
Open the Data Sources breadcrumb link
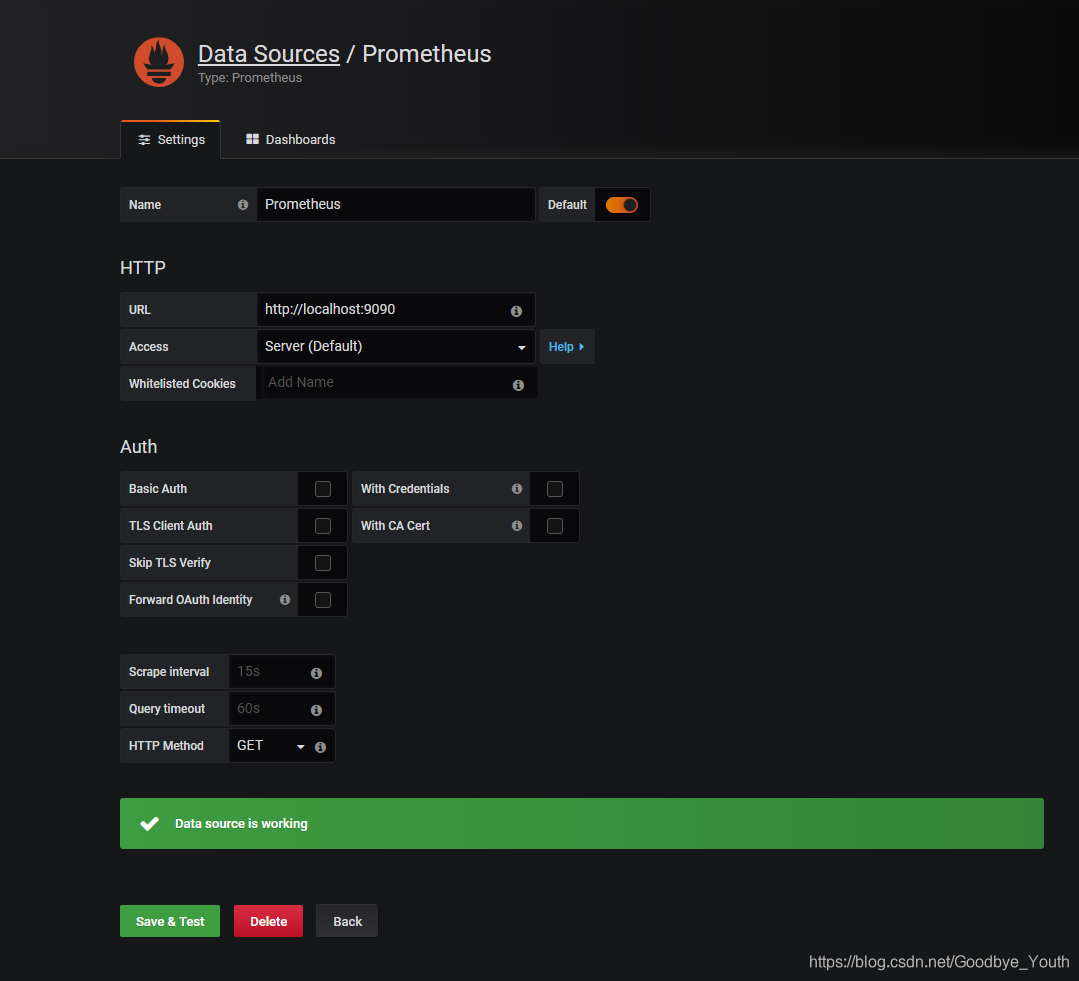pos(269,54)
